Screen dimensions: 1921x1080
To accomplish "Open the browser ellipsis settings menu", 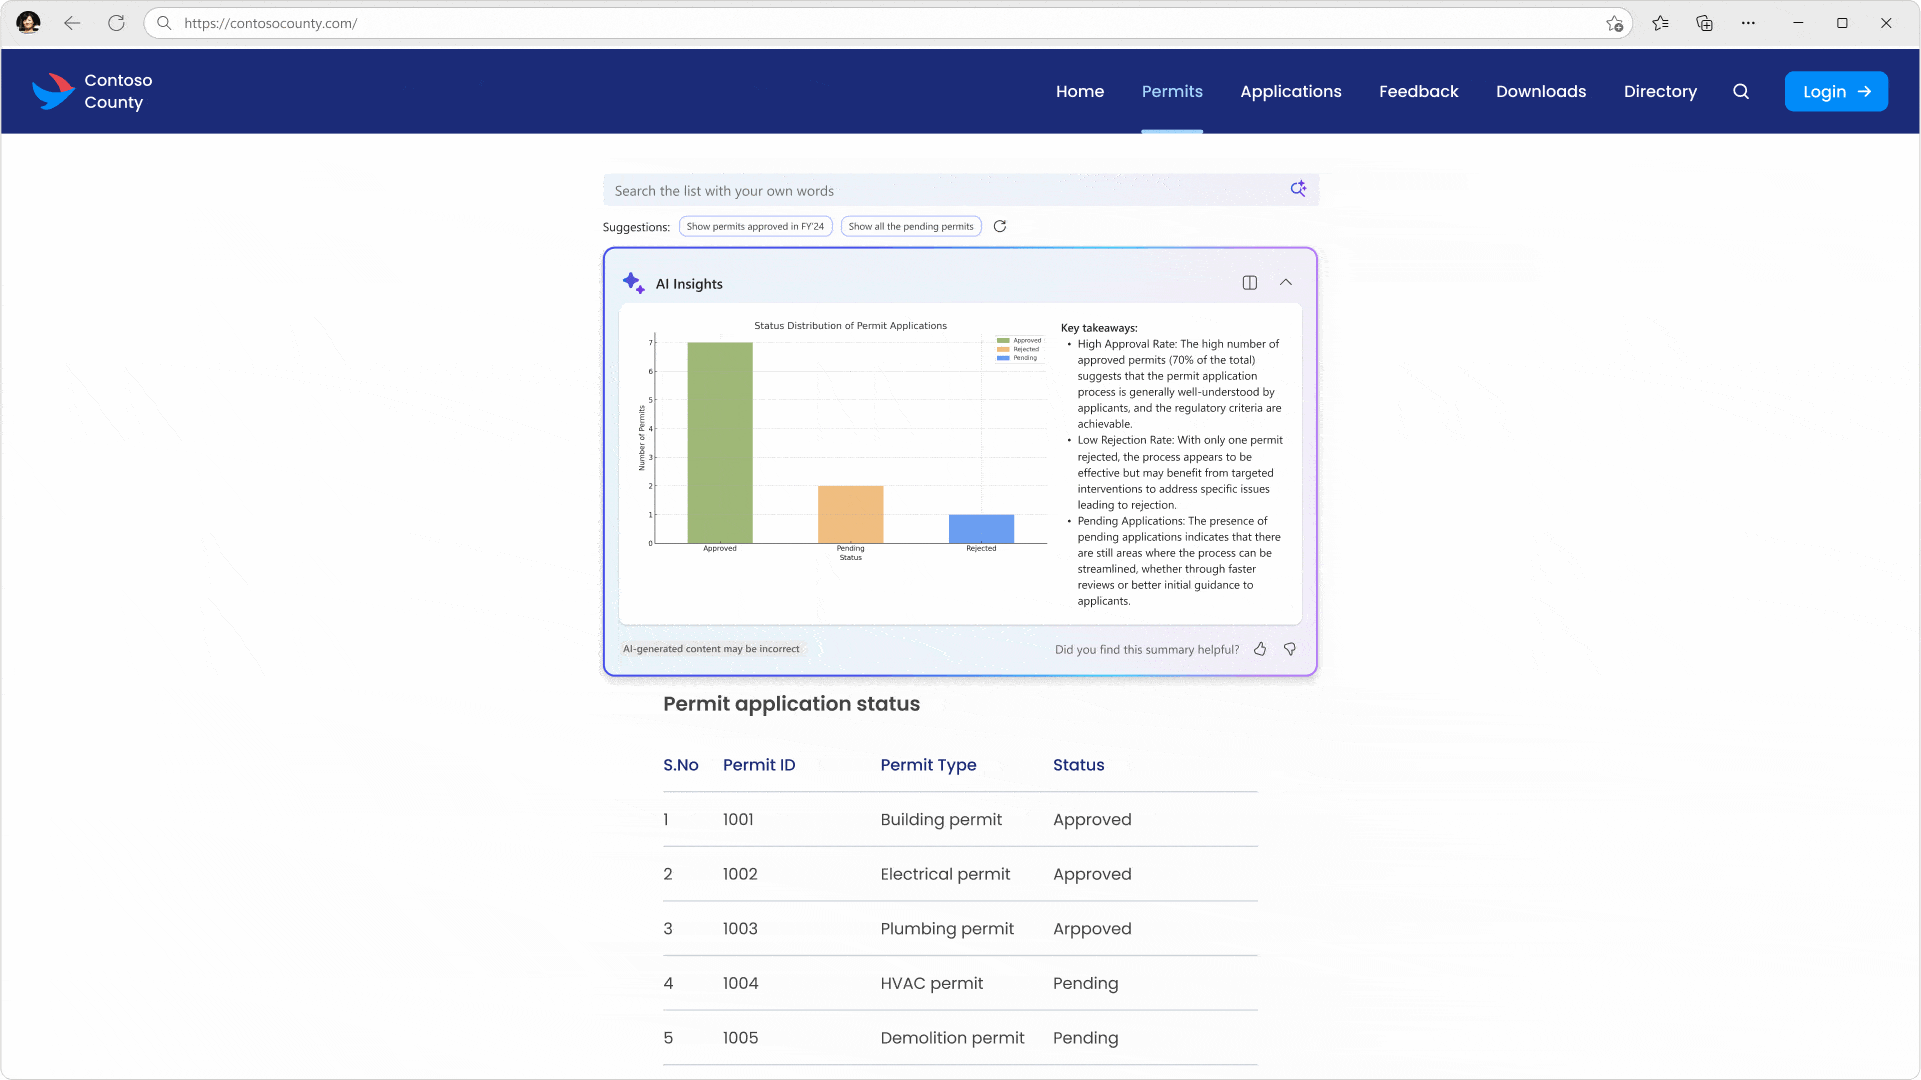I will click(x=1748, y=22).
